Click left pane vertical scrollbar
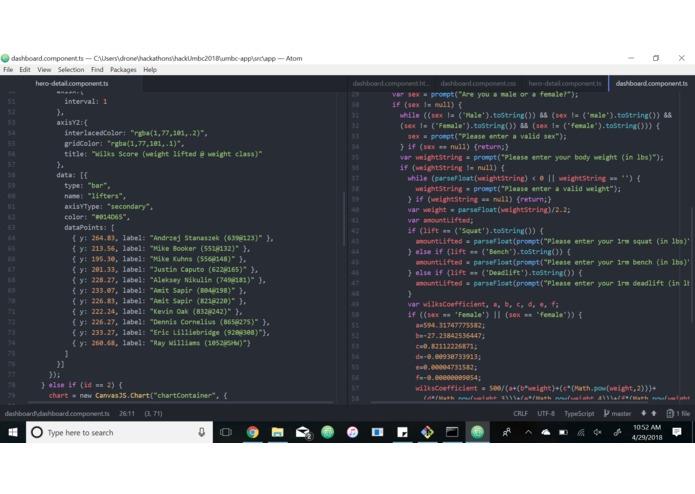This screenshot has height=494, width=695. click(x=344, y=219)
